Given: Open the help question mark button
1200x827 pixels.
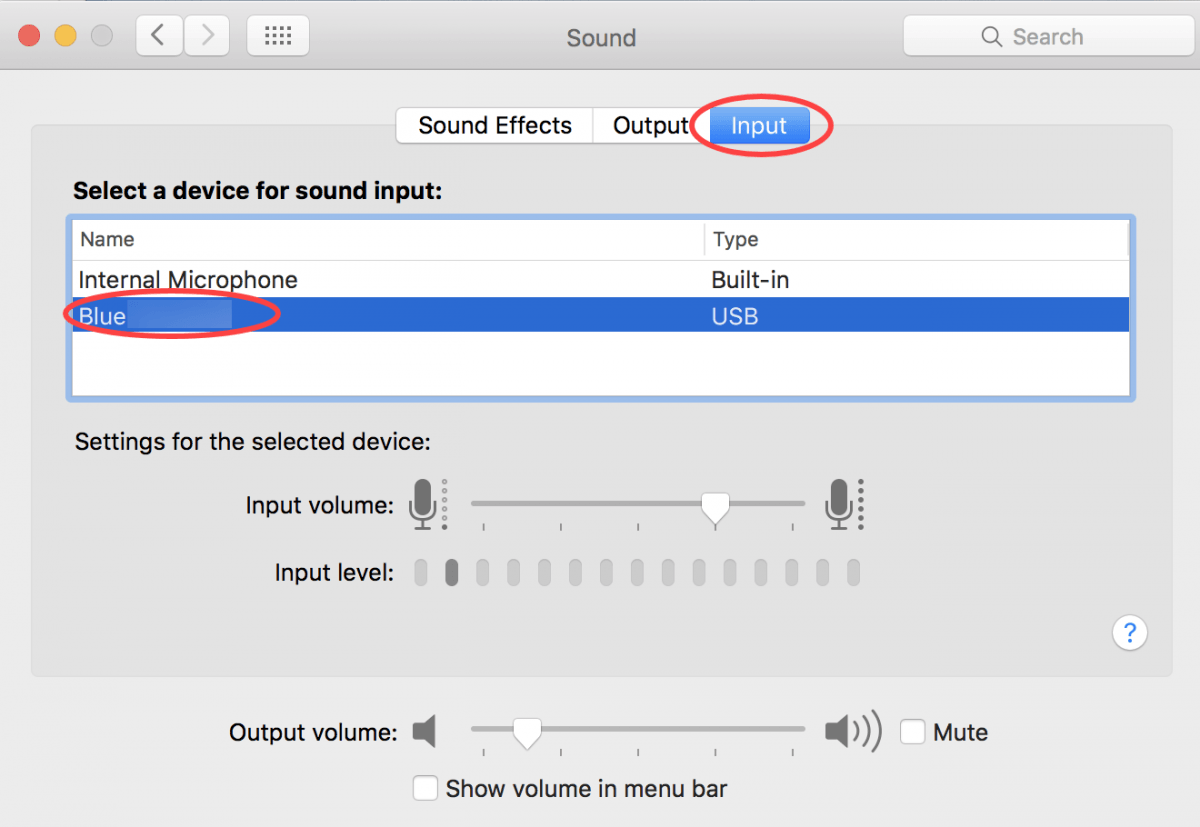Looking at the screenshot, I should pos(1129,632).
